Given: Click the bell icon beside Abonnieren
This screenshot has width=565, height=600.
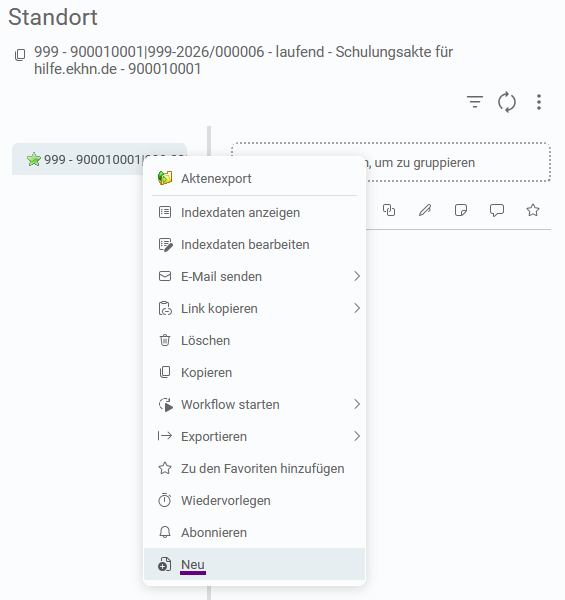Looking at the screenshot, I should click(165, 532).
